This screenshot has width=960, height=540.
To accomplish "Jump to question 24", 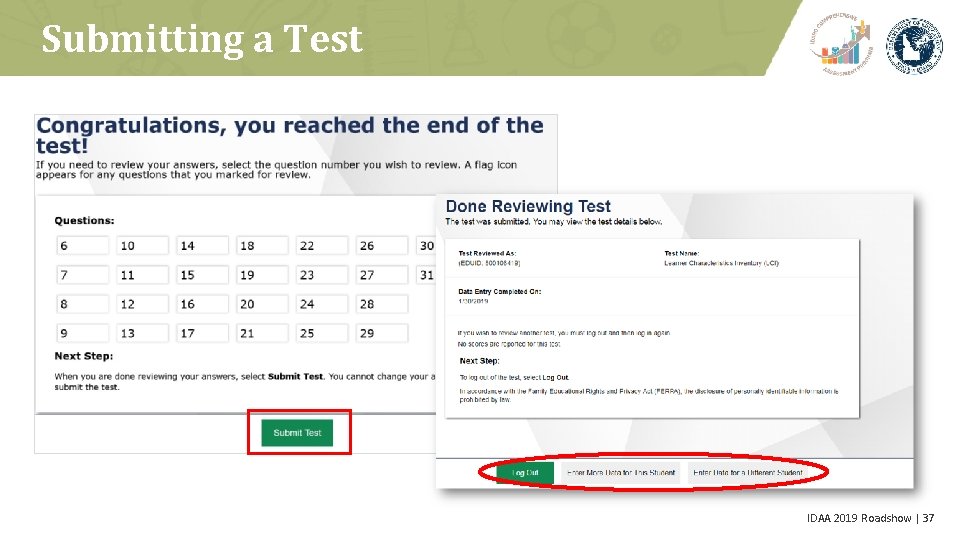I will tap(322, 304).
